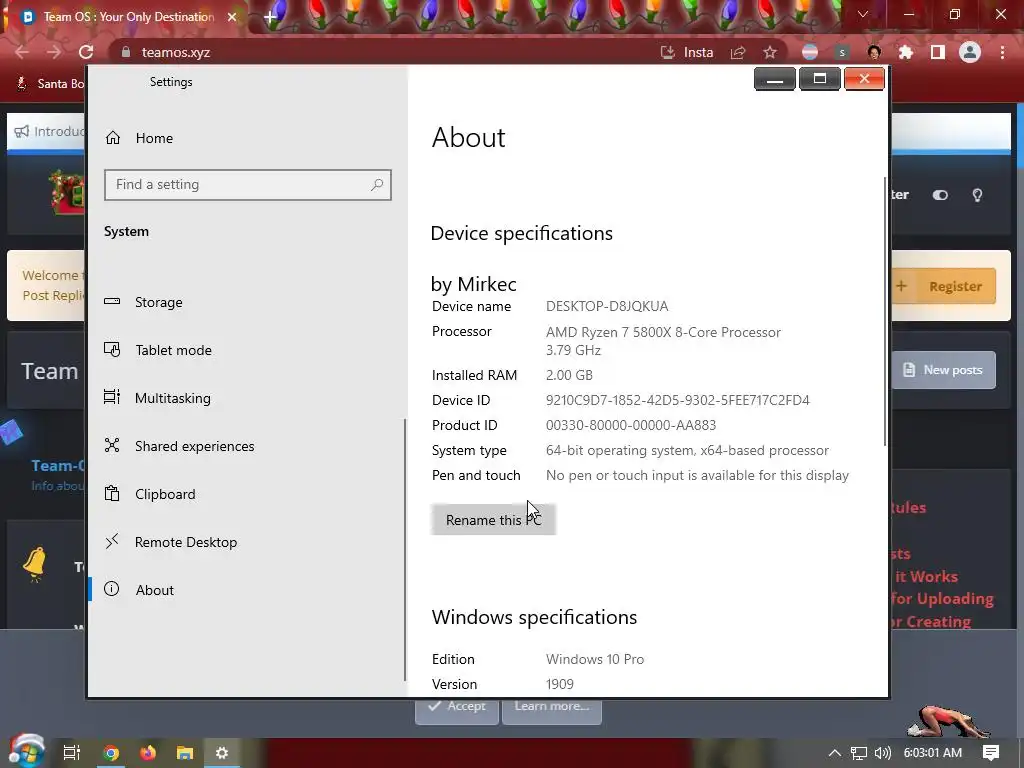Open Shared experiences settings
Image resolution: width=1024 pixels, height=768 pixels.
click(x=179, y=446)
